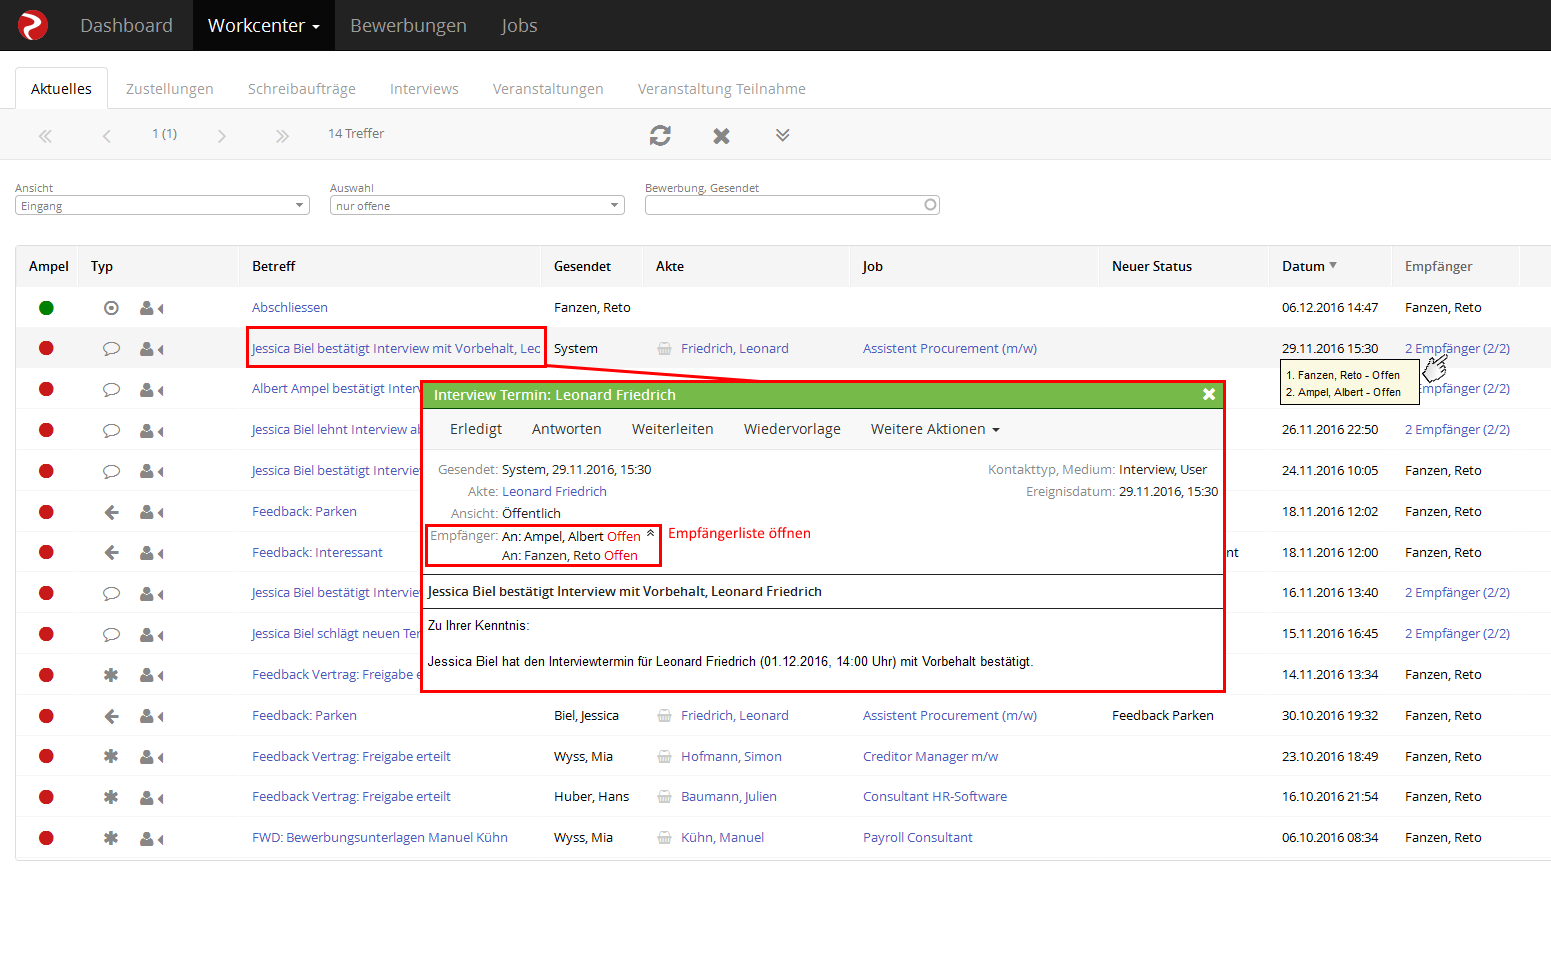Image resolution: width=1551 pixels, height=973 pixels.
Task: Click the left arrow icon in Feedback: Interessant row
Action: tap(111, 553)
